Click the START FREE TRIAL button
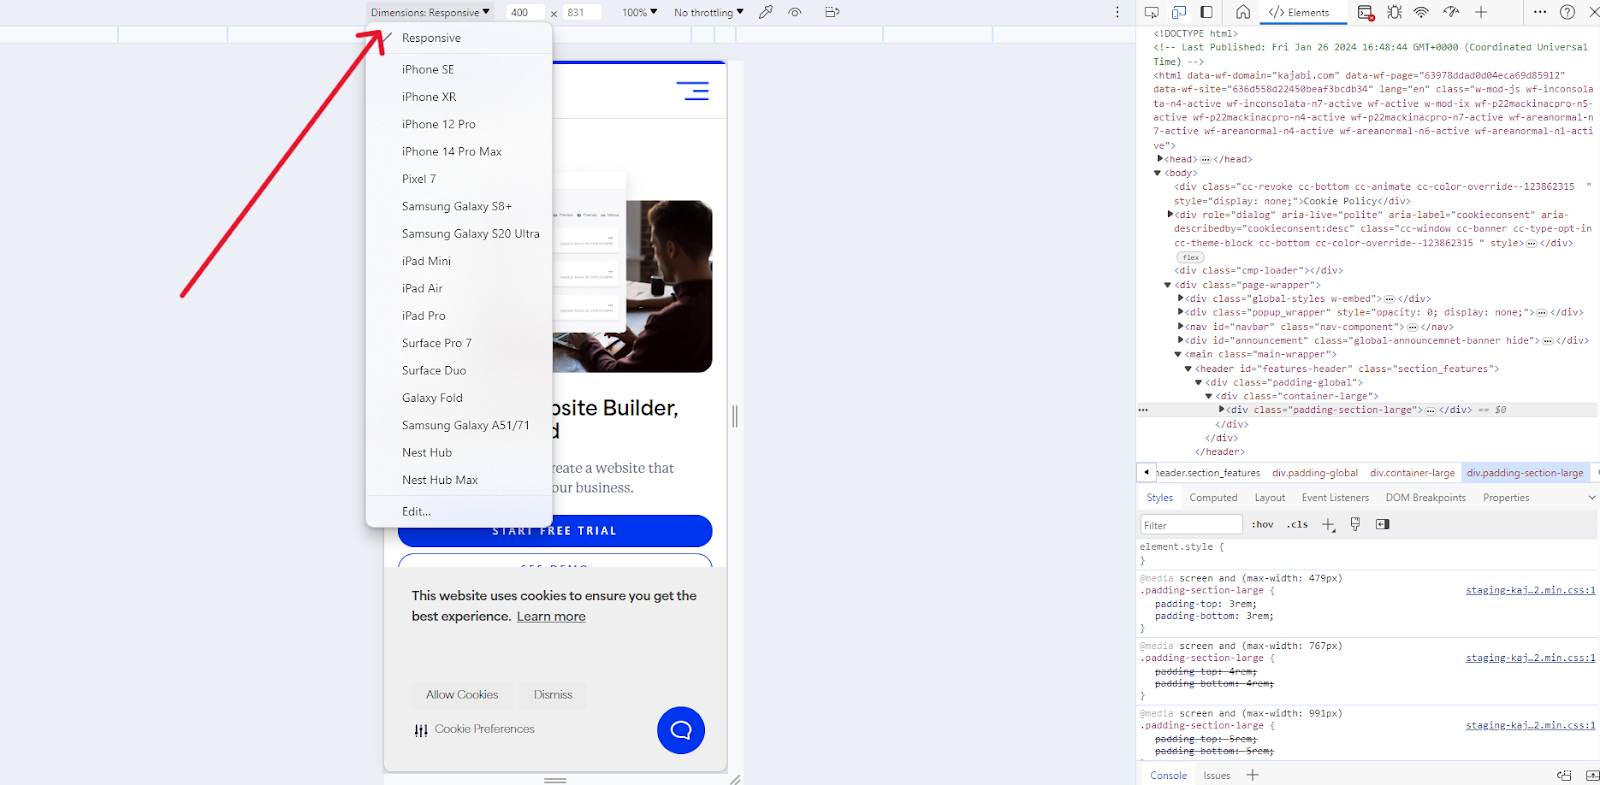1600x785 pixels. (x=555, y=531)
